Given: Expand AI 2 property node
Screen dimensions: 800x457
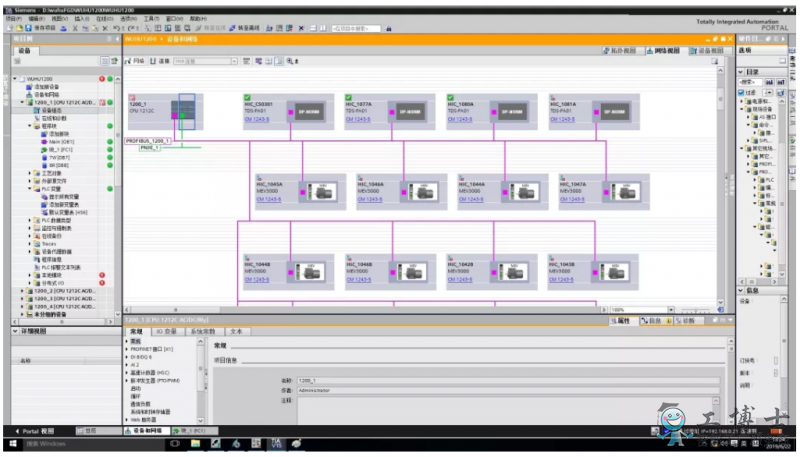Looking at the screenshot, I should tap(127, 365).
